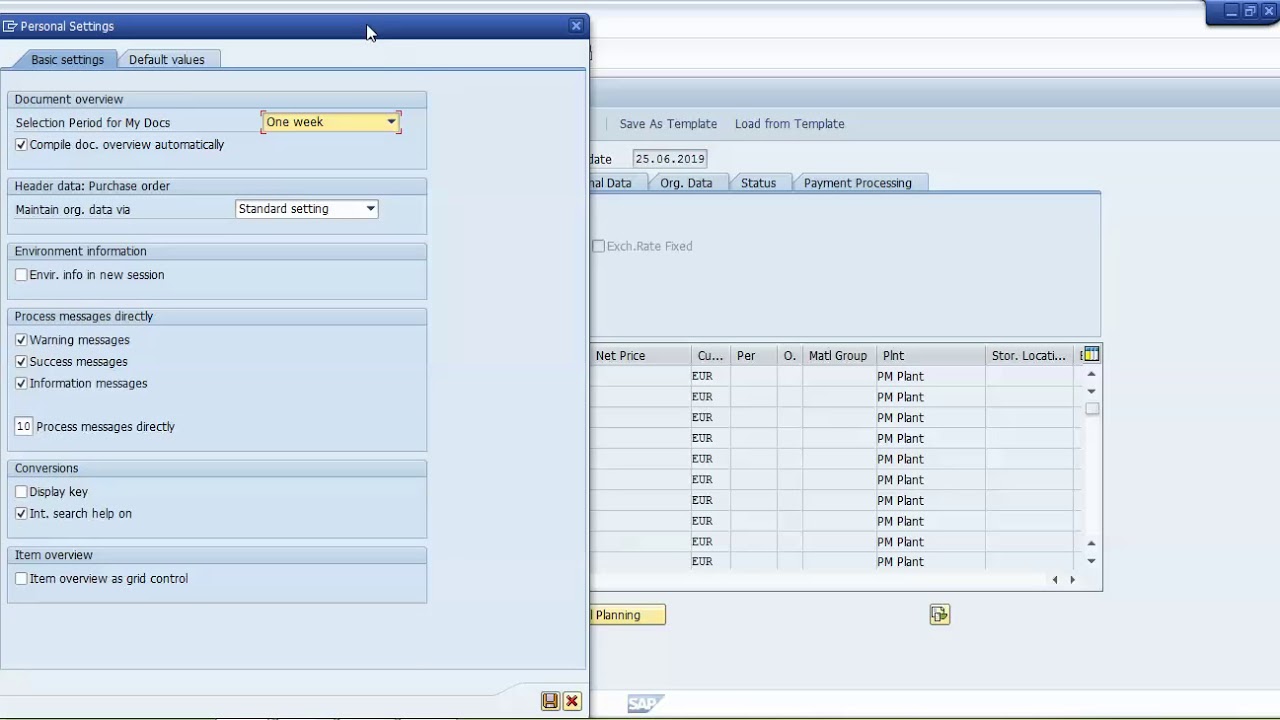
Task: Enable Envir. info in new session
Action: point(21,275)
